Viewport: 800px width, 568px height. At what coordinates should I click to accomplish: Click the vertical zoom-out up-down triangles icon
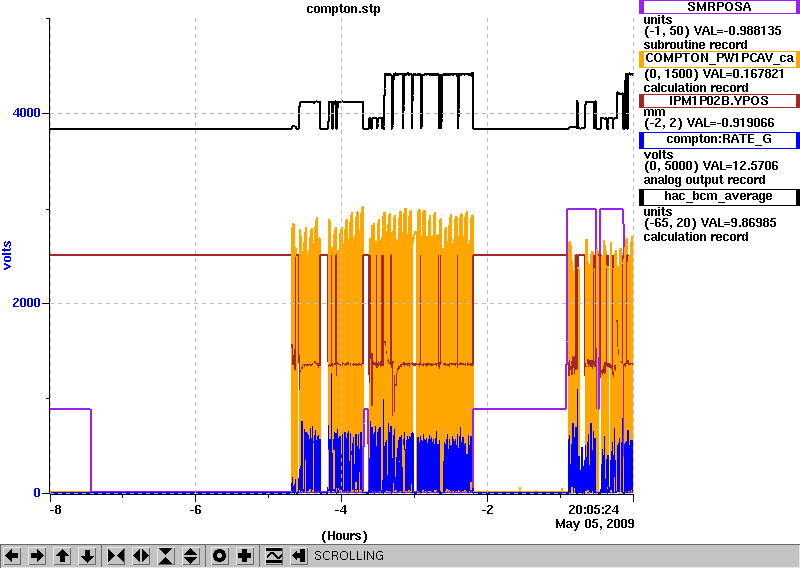191,555
